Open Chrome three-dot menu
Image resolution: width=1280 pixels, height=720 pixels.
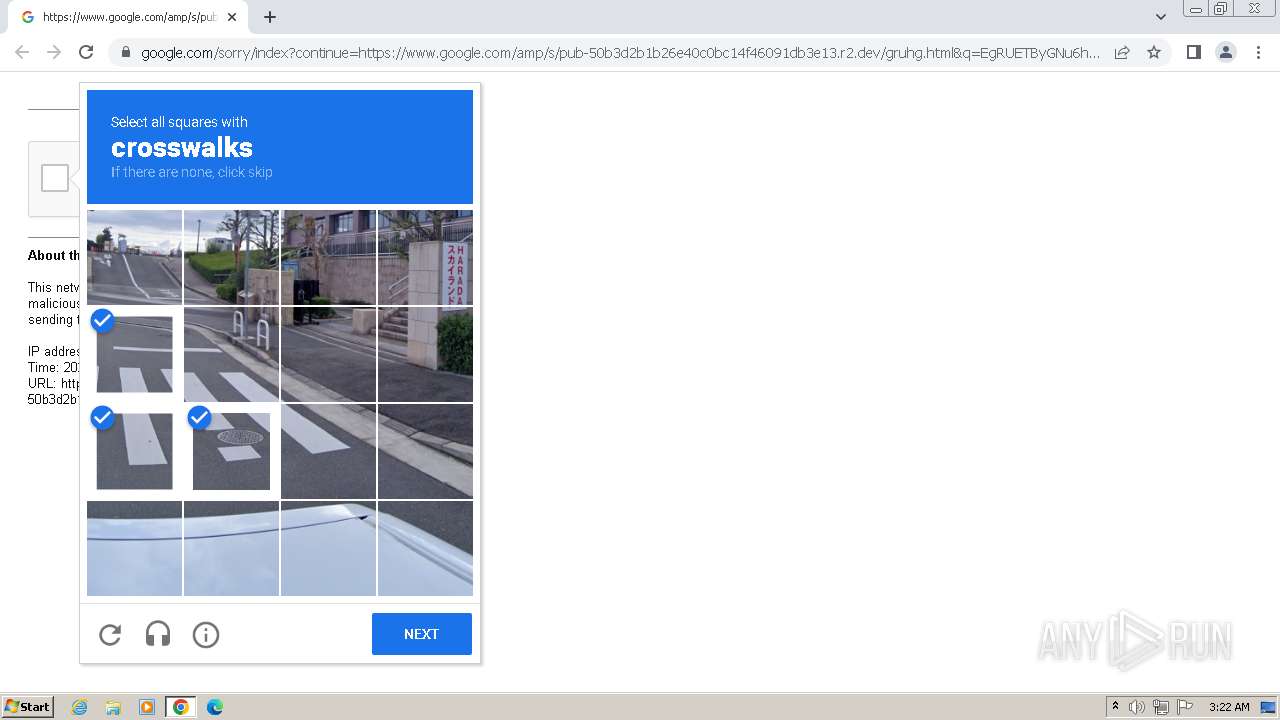(x=1259, y=52)
